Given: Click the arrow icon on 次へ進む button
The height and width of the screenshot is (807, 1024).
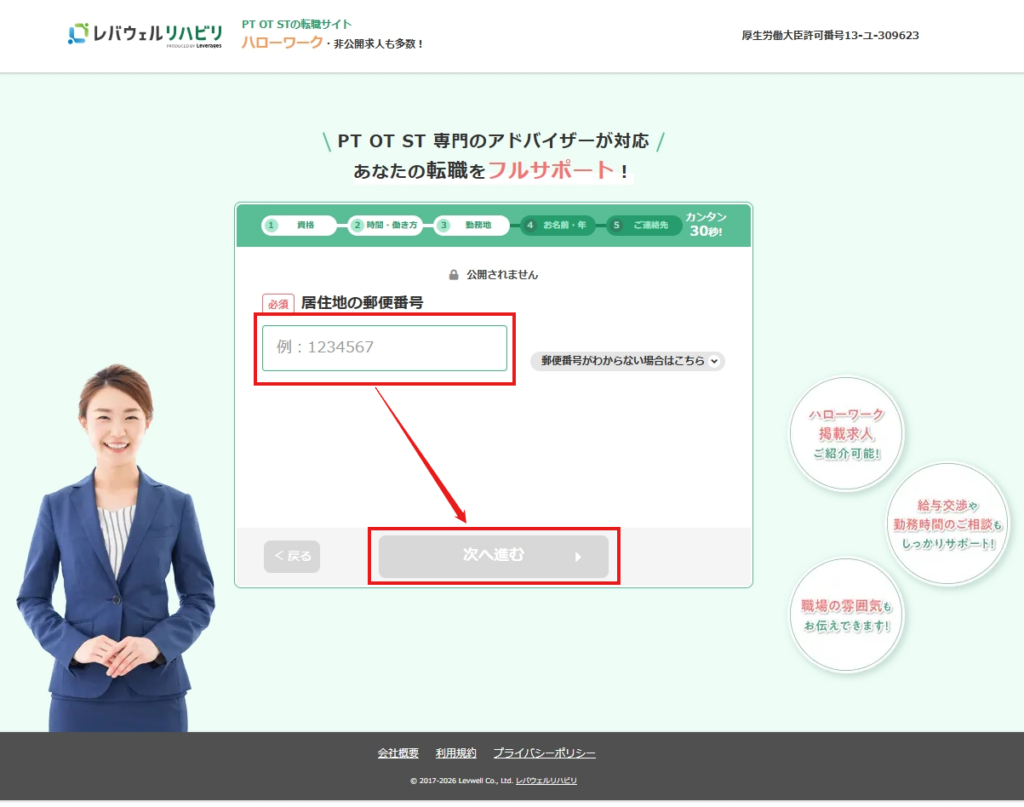Looking at the screenshot, I should (x=578, y=557).
